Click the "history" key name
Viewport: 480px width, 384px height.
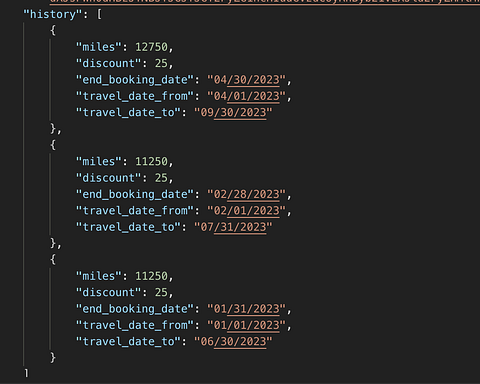(53, 15)
